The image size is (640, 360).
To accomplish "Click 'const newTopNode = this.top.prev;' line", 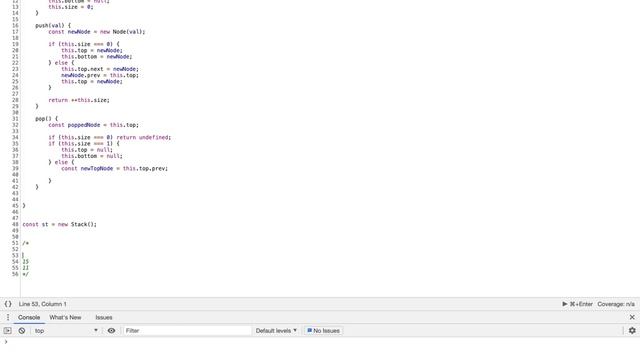I will click(x=115, y=169).
